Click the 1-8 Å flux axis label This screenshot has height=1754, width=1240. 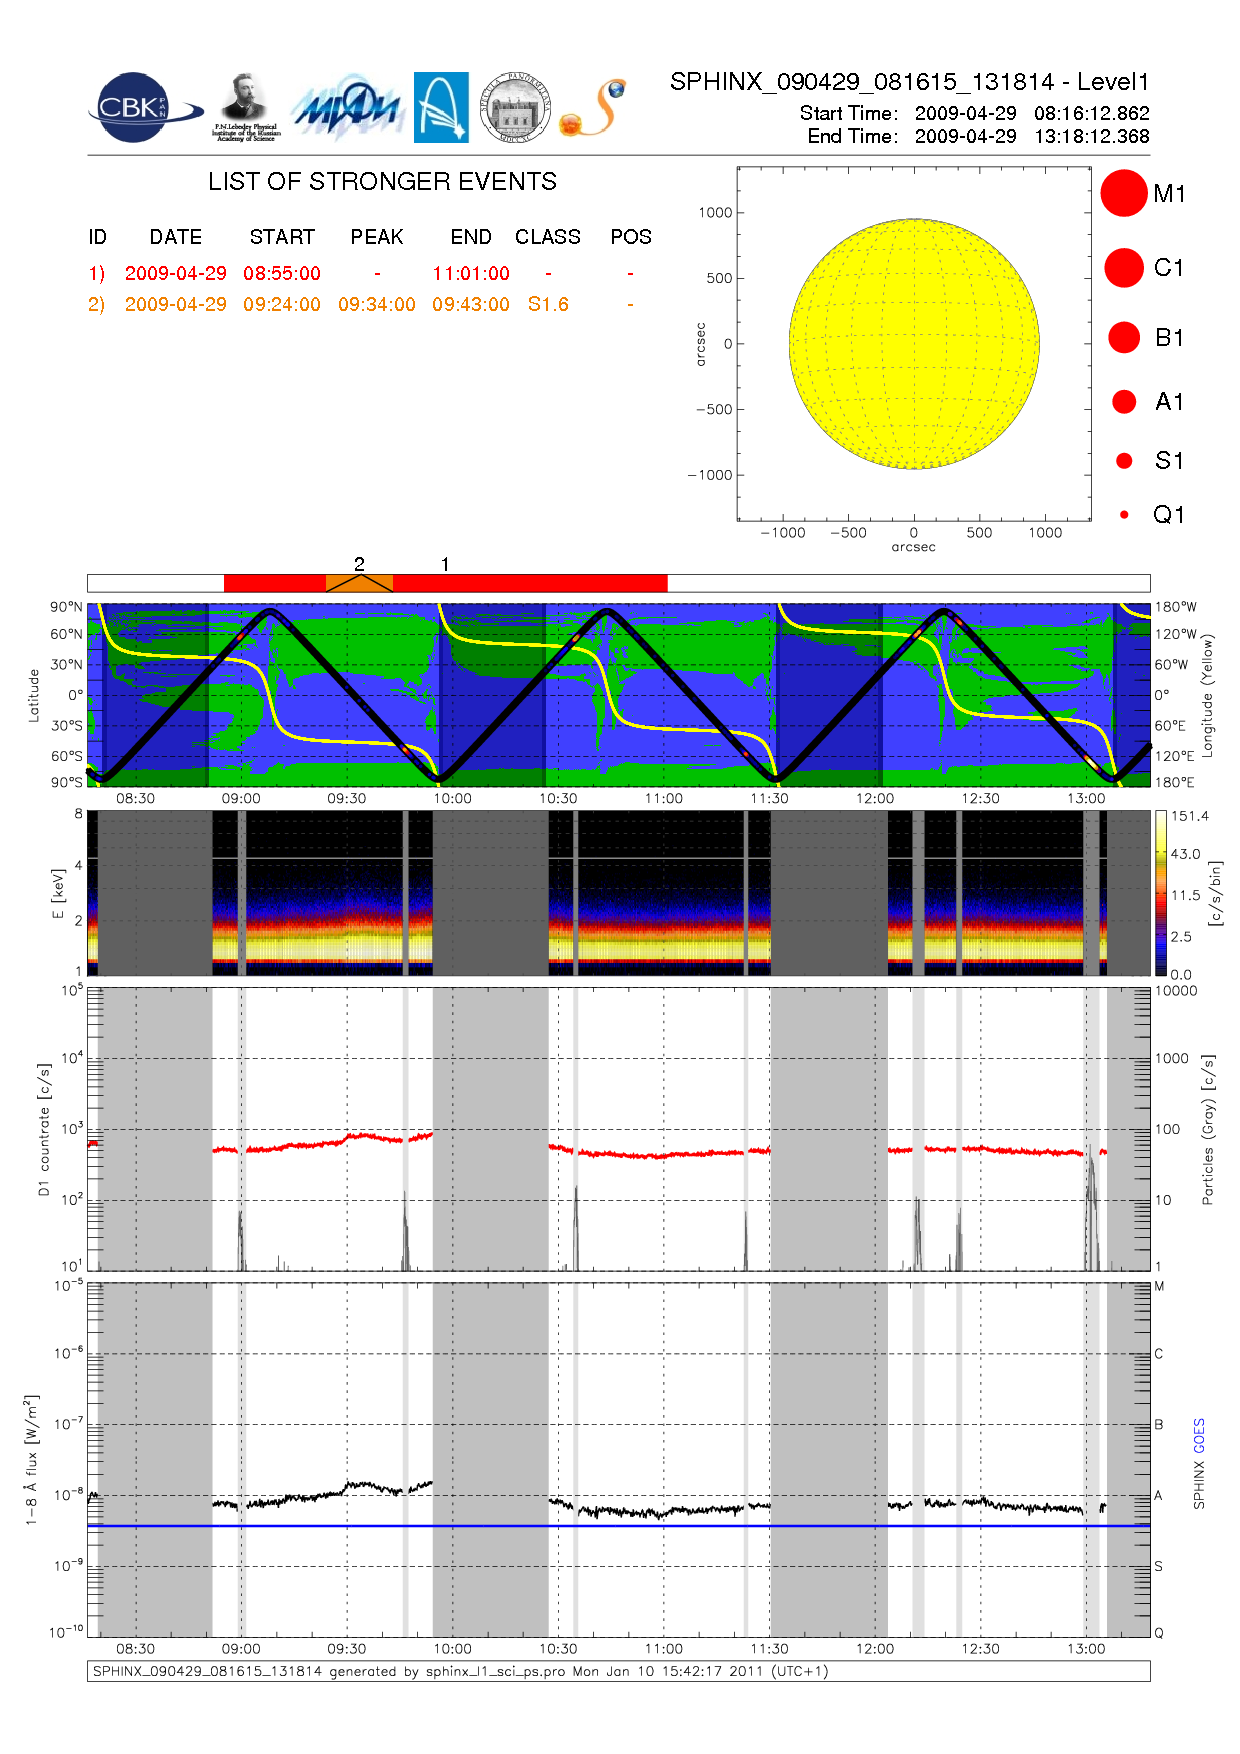coord(32,1460)
